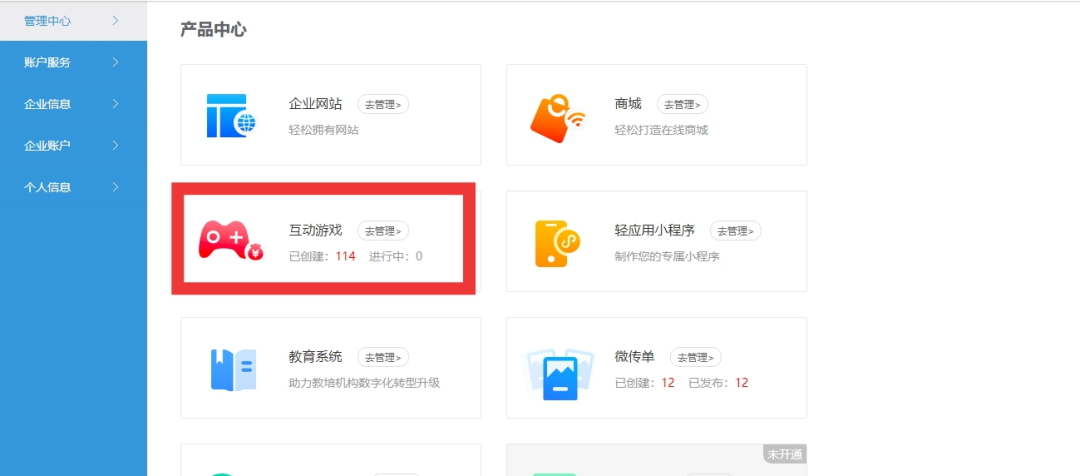This screenshot has height=476, width=1080.
Task: Click the 未开通 badge on bottom card
Action: [x=783, y=455]
